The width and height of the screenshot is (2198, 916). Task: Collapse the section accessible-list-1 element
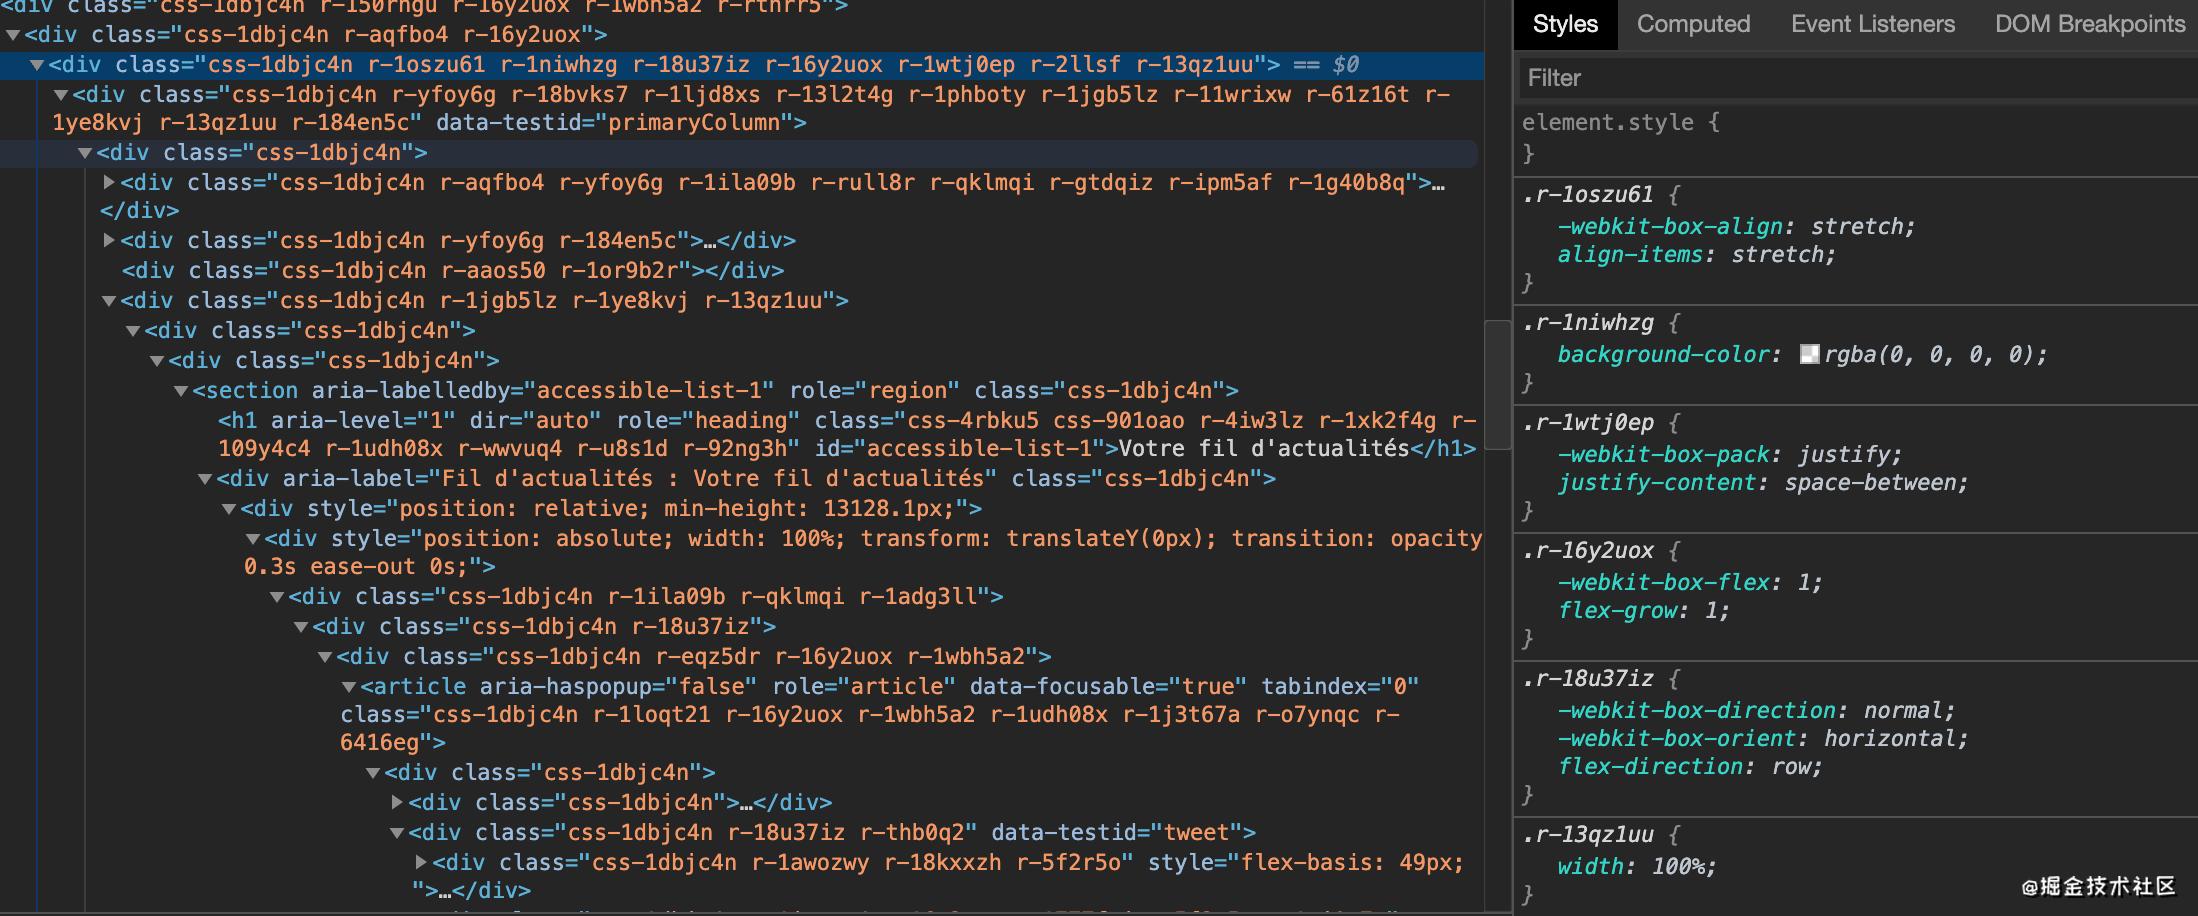coord(181,391)
